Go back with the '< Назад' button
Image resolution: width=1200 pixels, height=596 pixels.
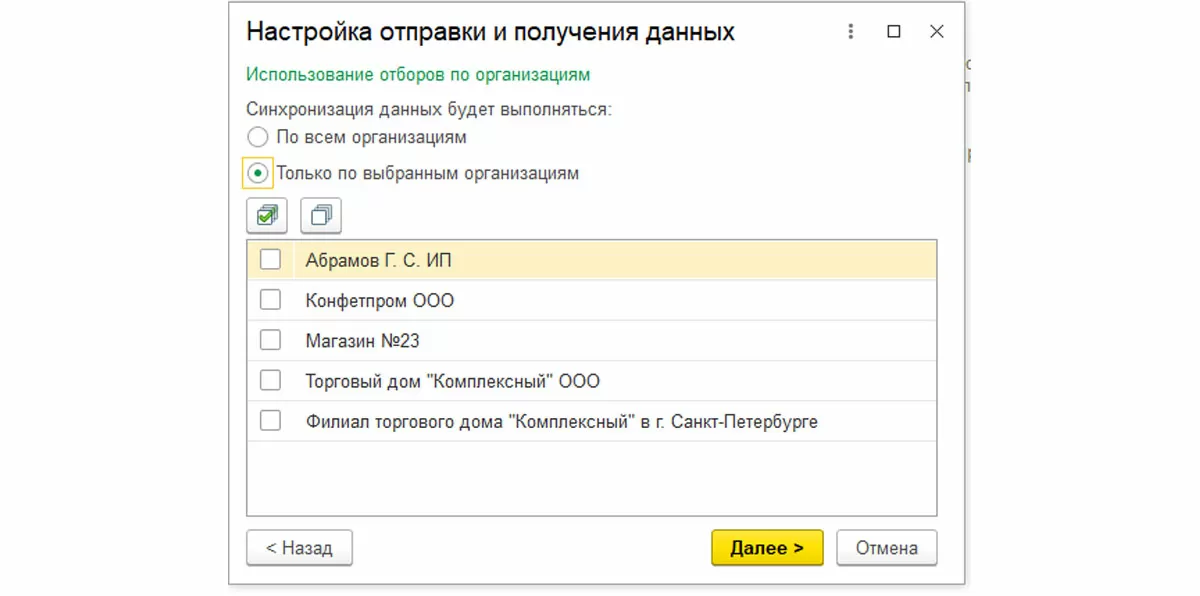299,548
